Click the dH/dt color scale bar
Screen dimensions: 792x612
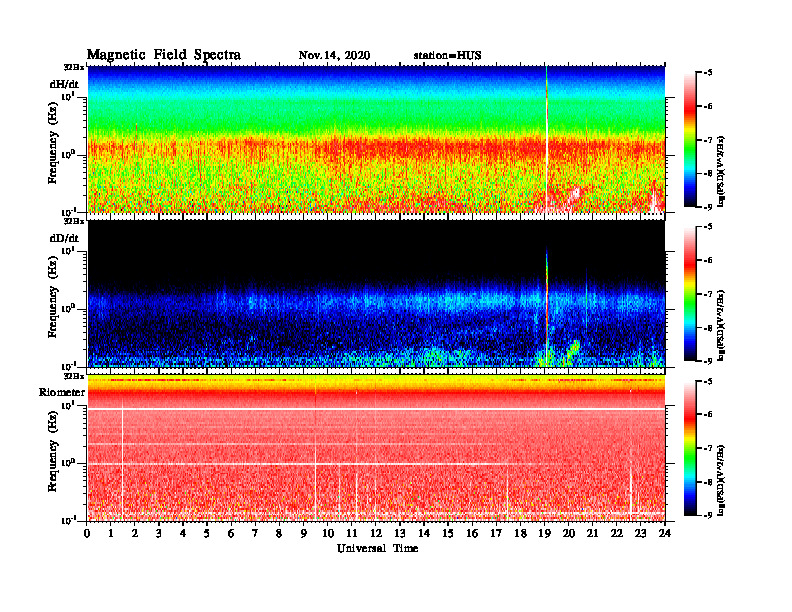[x=690, y=140]
